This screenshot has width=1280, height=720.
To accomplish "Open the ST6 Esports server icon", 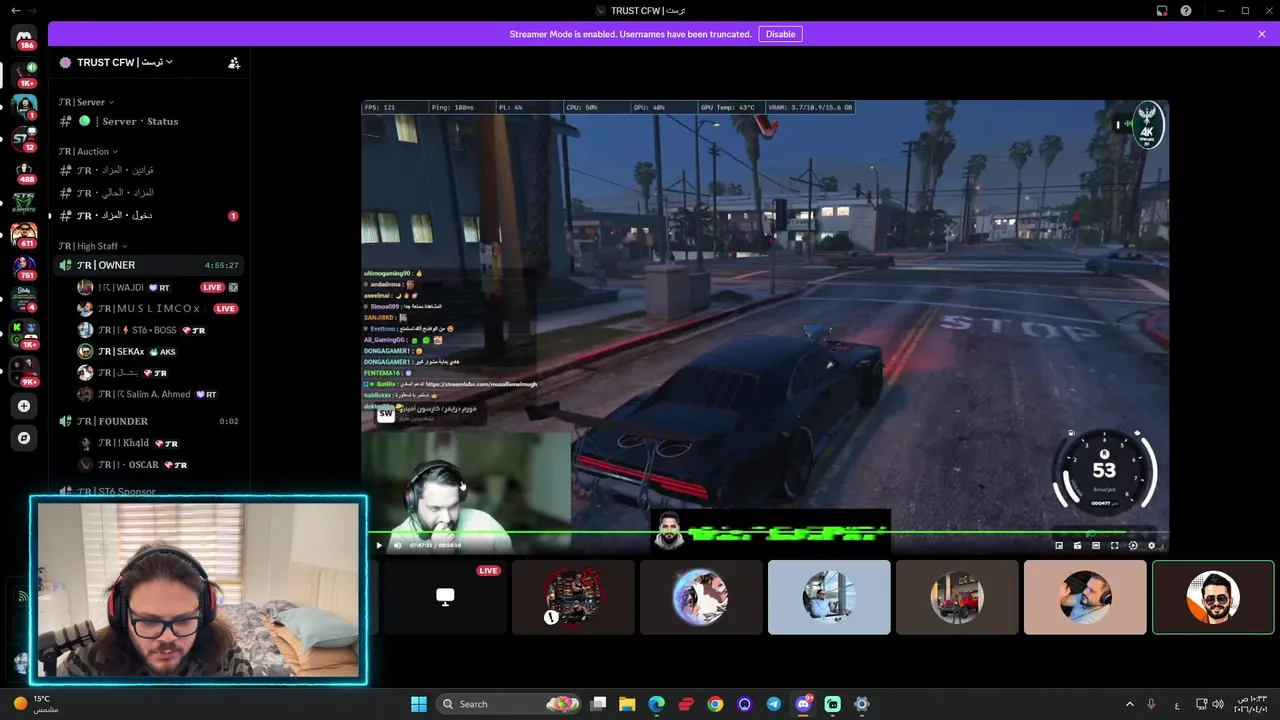I will click(x=25, y=201).
